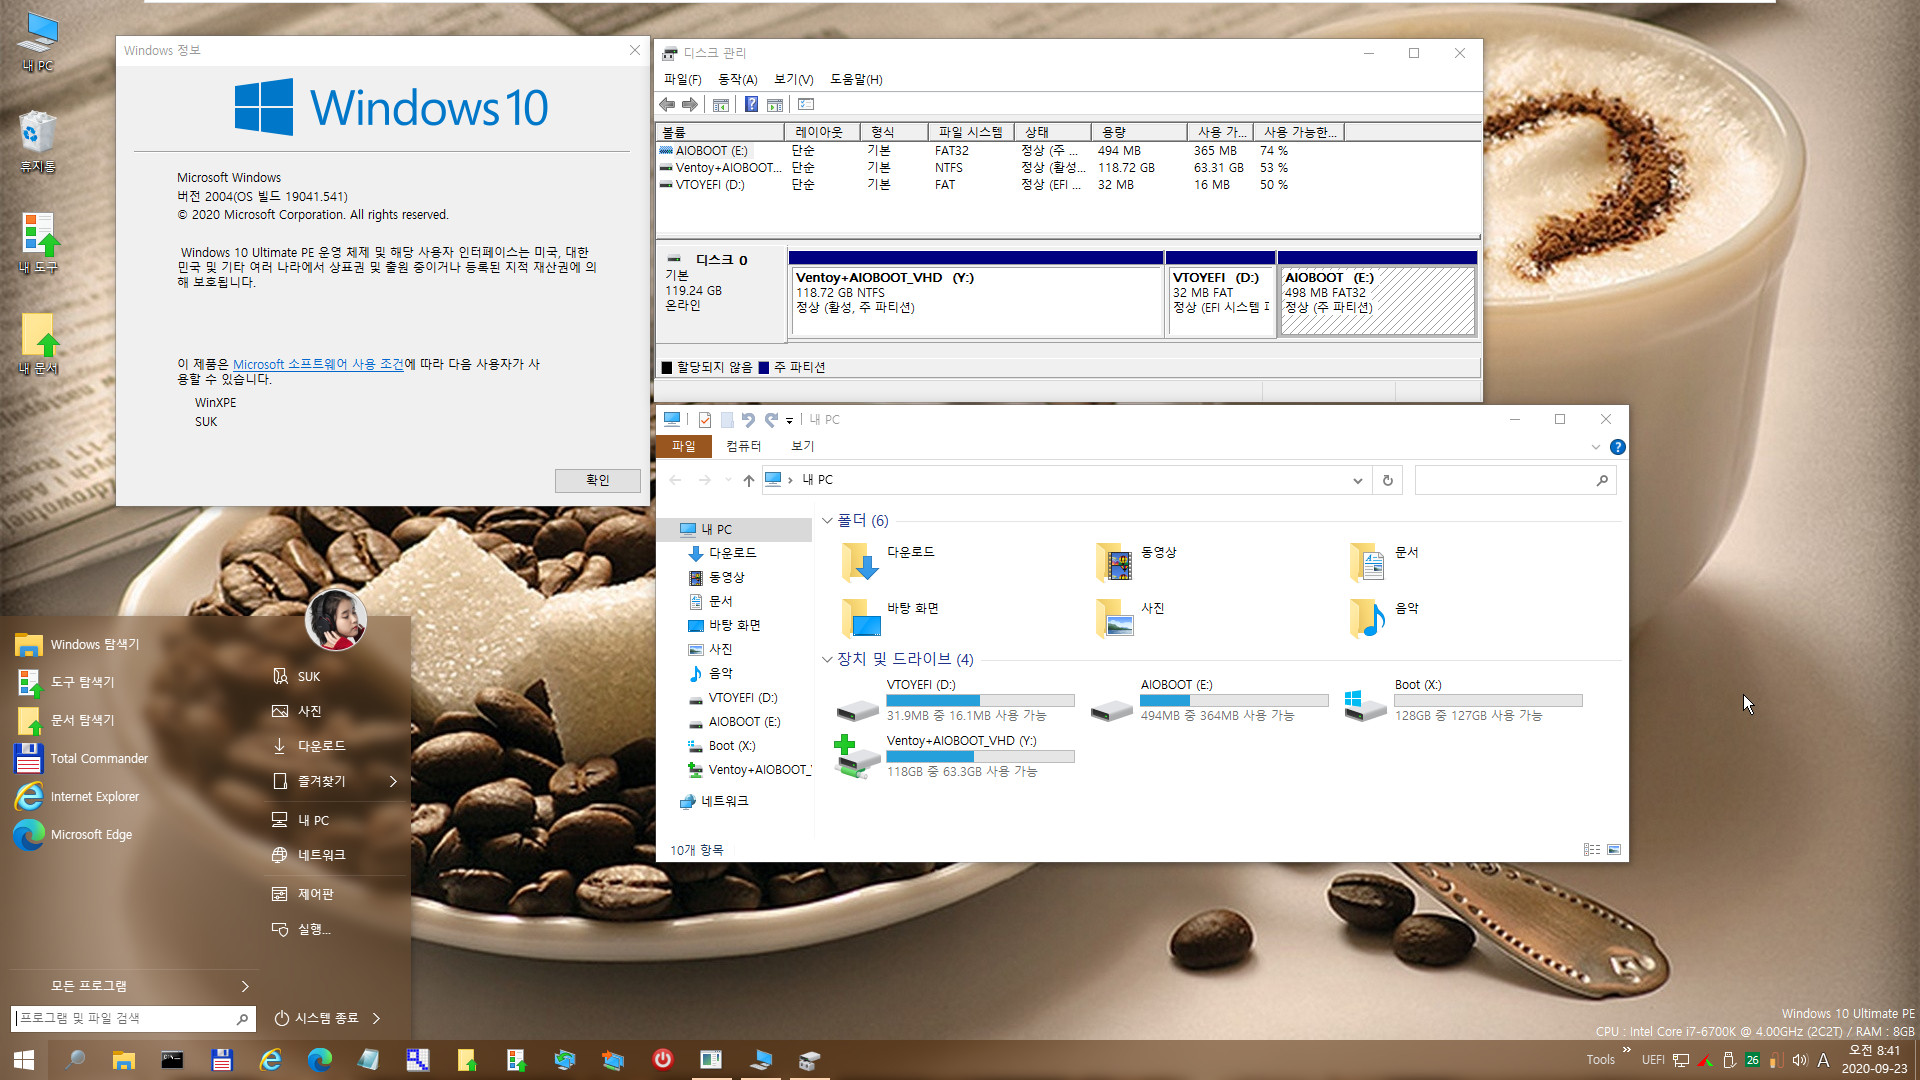This screenshot has height=1080, width=1920.
Task: Click the VTOYEFI (D:) drive icon
Action: pos(855,700)
